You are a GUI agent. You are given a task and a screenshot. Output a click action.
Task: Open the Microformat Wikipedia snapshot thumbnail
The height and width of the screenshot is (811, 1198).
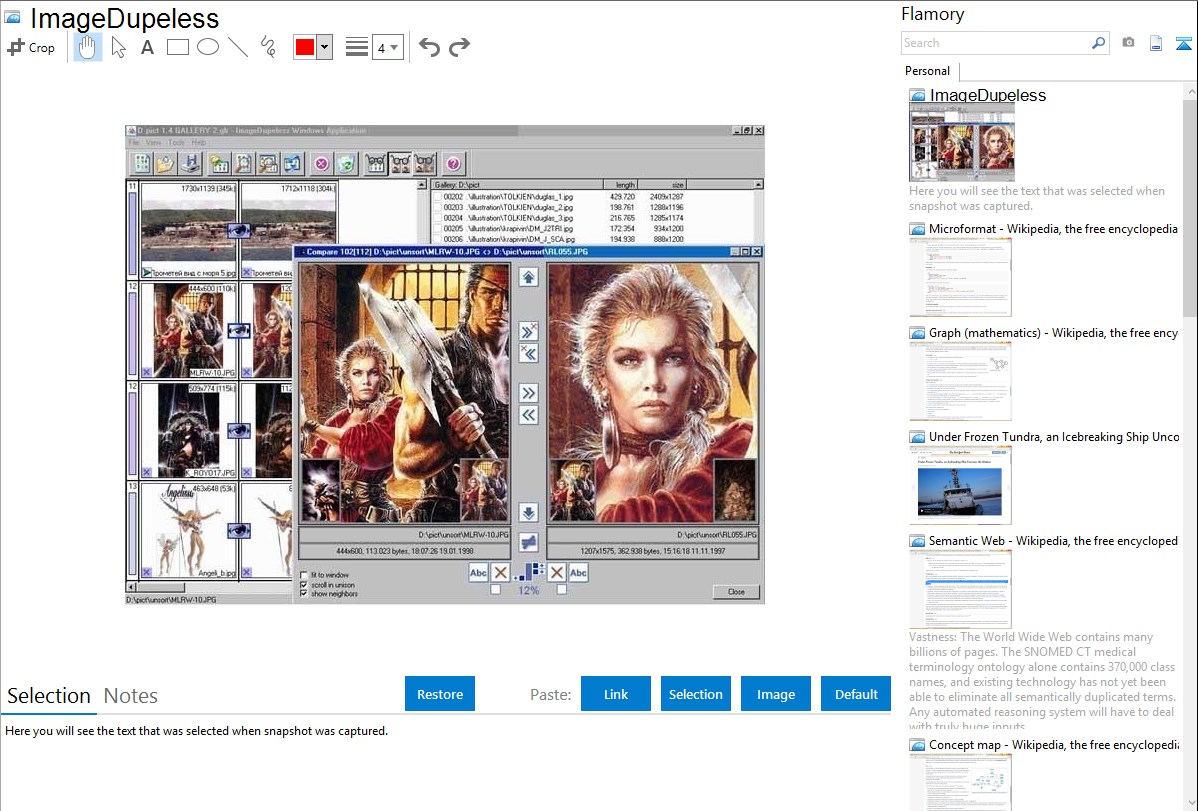[x=960, y=277]
